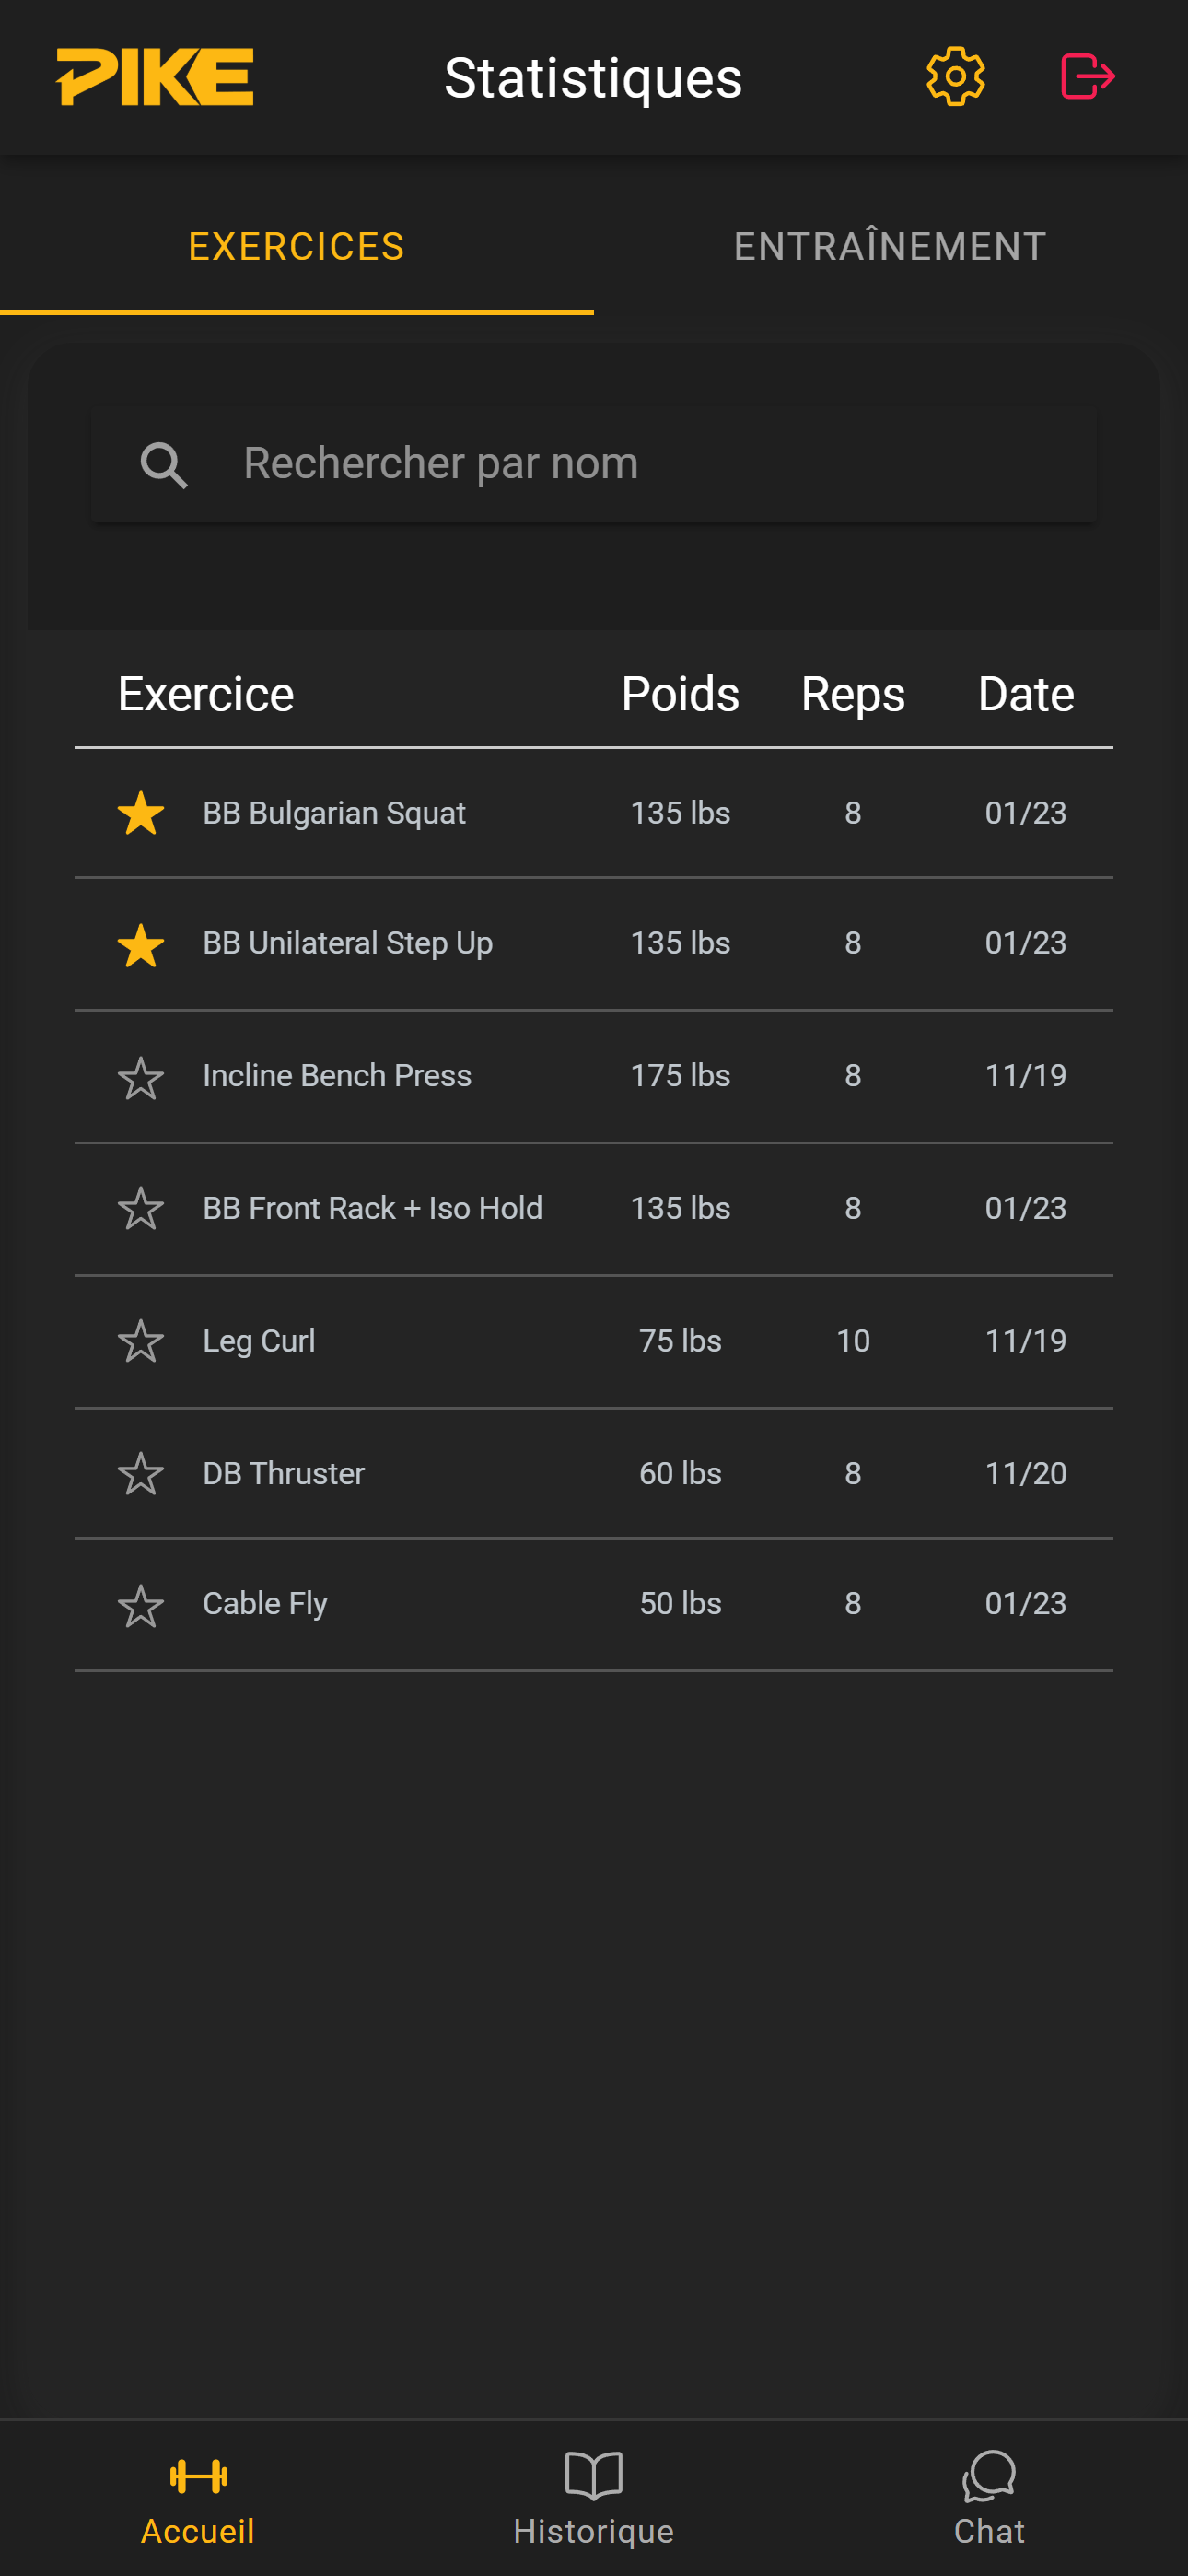Mark DB Thruster as favorite
The image size is (1188, 2576).
(141, 1474)
